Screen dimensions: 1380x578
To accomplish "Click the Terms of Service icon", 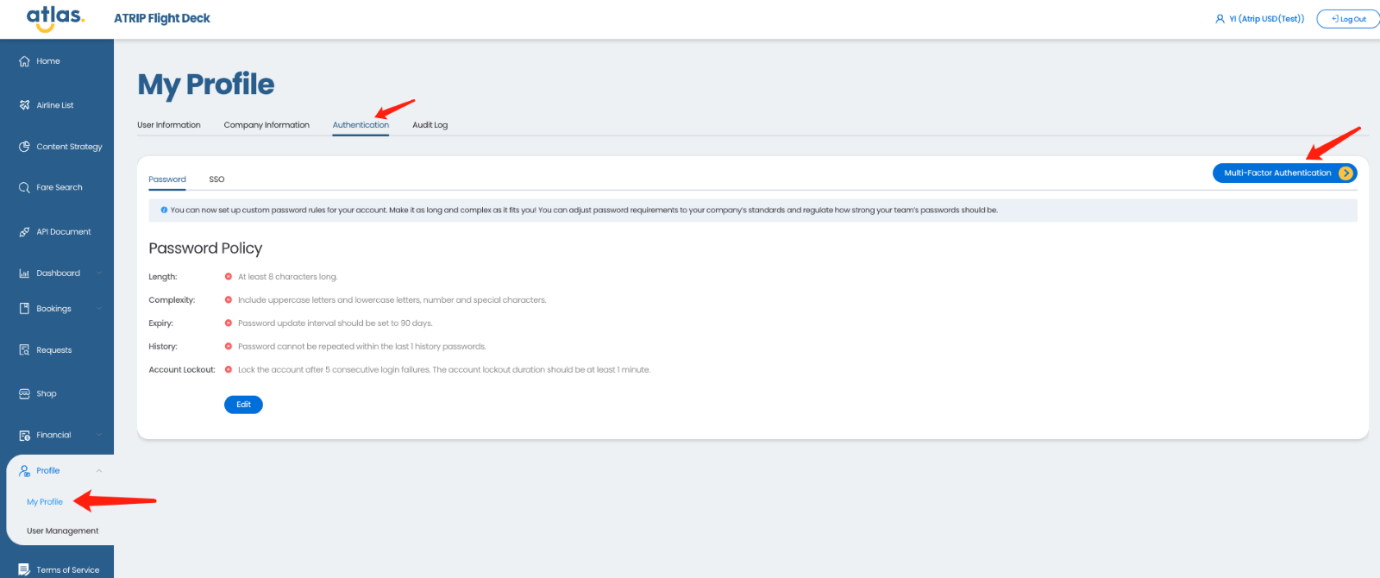I will coord(25,570).
